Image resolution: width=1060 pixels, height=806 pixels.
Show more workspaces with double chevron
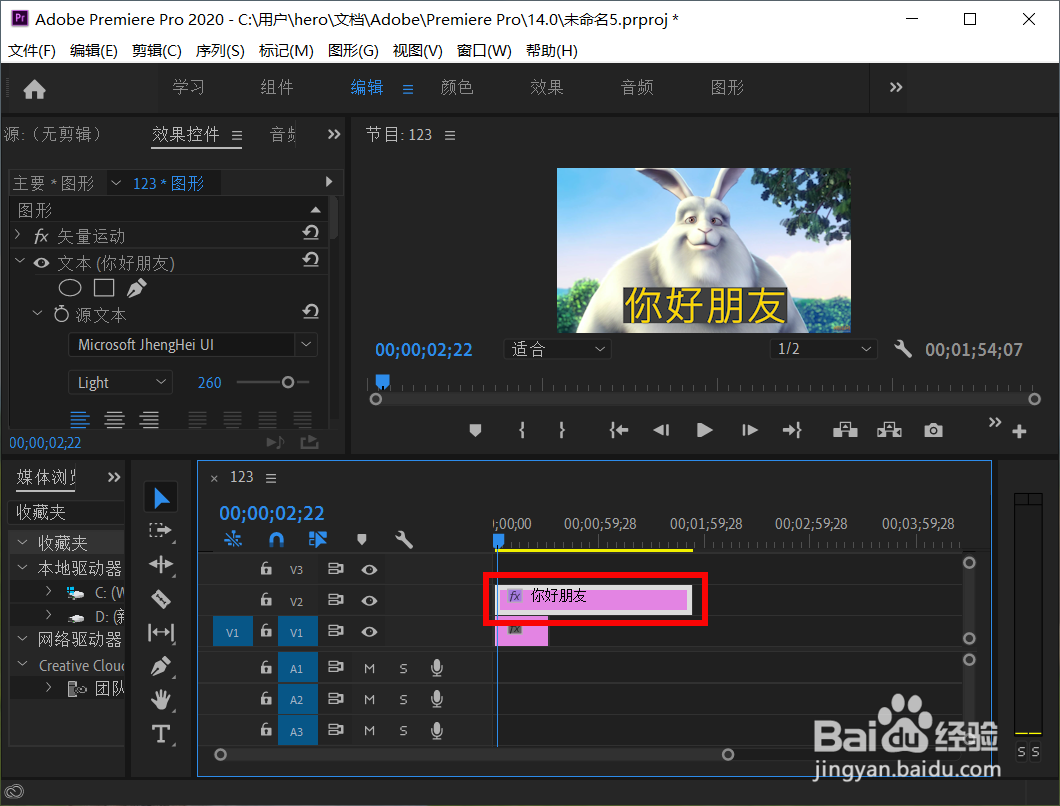click(896, 87)
